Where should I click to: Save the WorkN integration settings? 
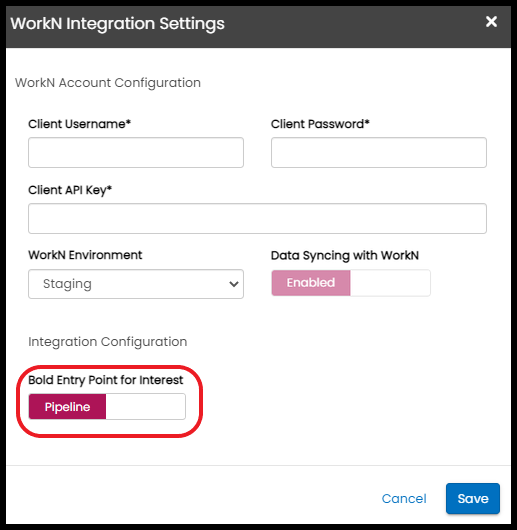click(473, 499)
